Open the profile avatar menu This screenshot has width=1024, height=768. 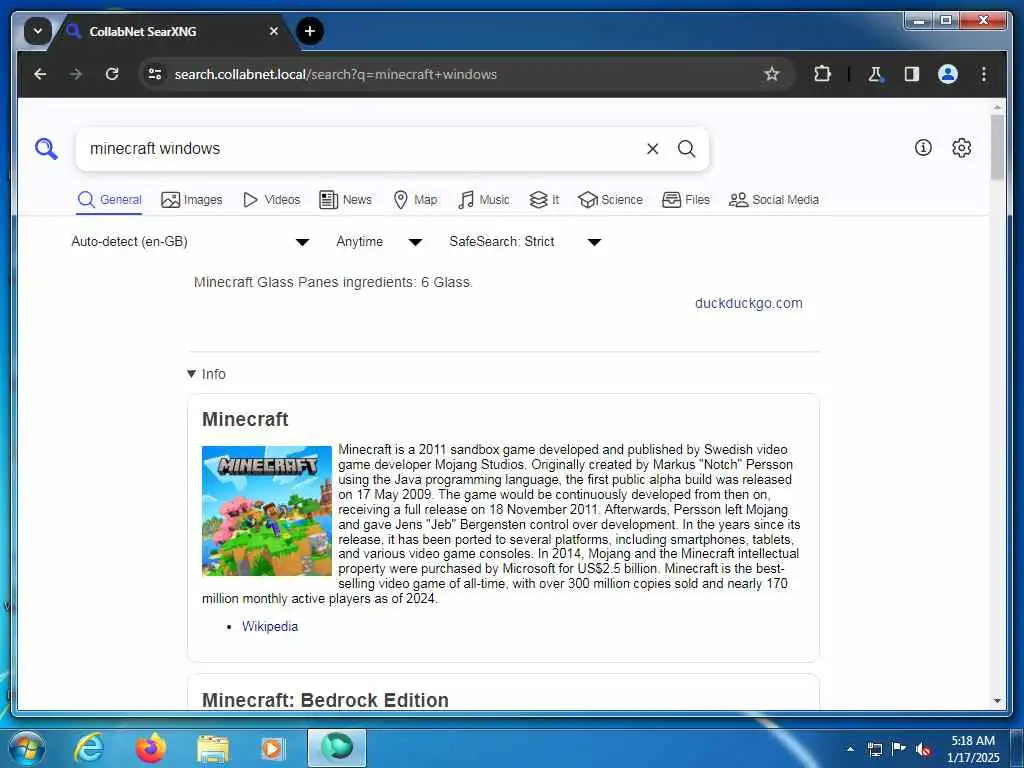pos(948,74)
